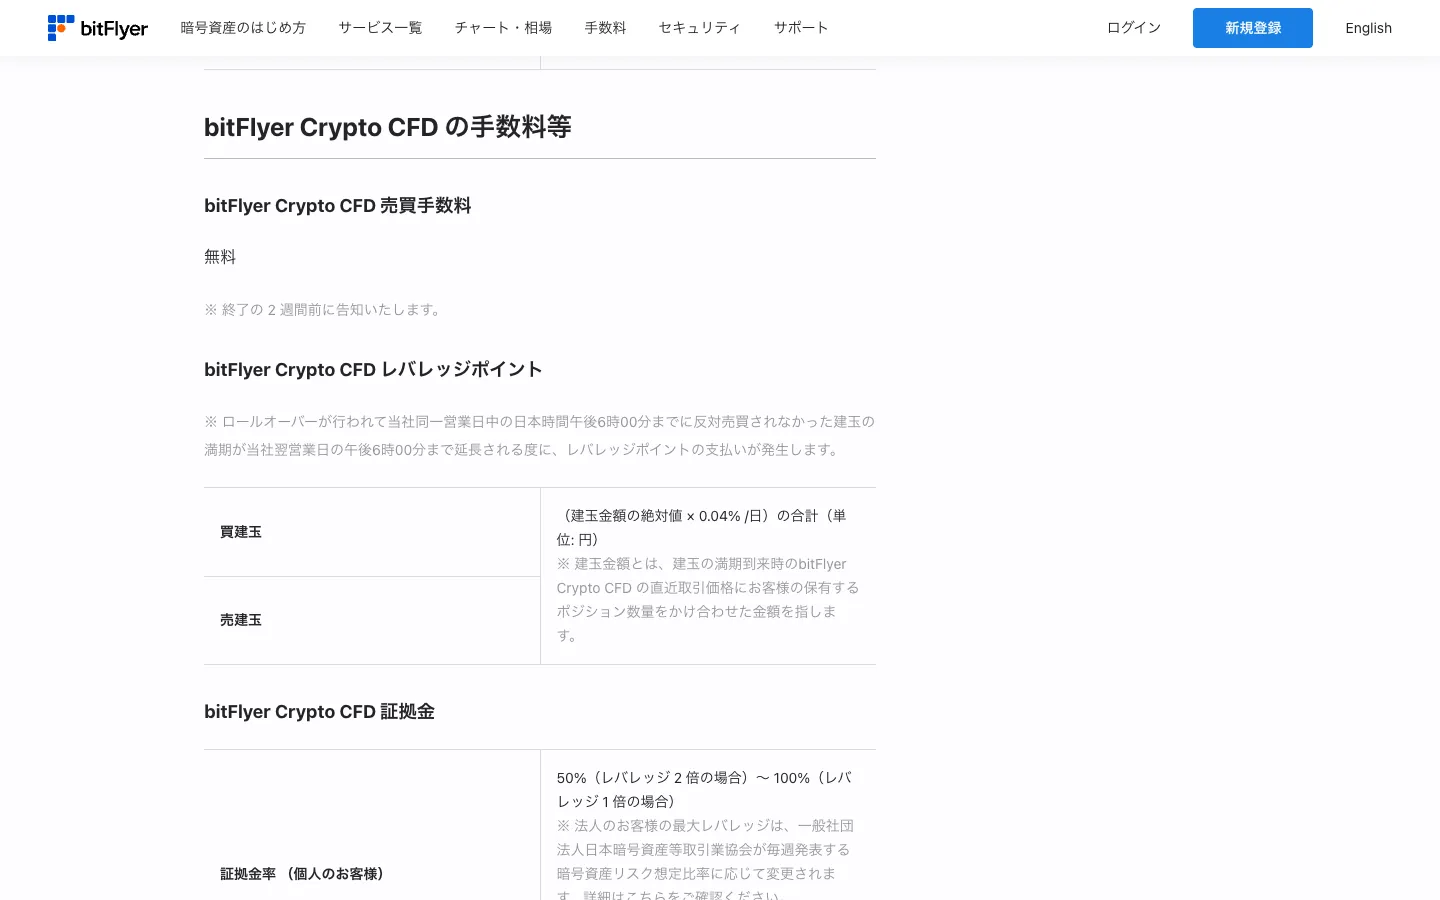The height and width of the screenshot is (900, 1440).
Task: Click the bitFlyer logo icon
Action: (98, 28)
